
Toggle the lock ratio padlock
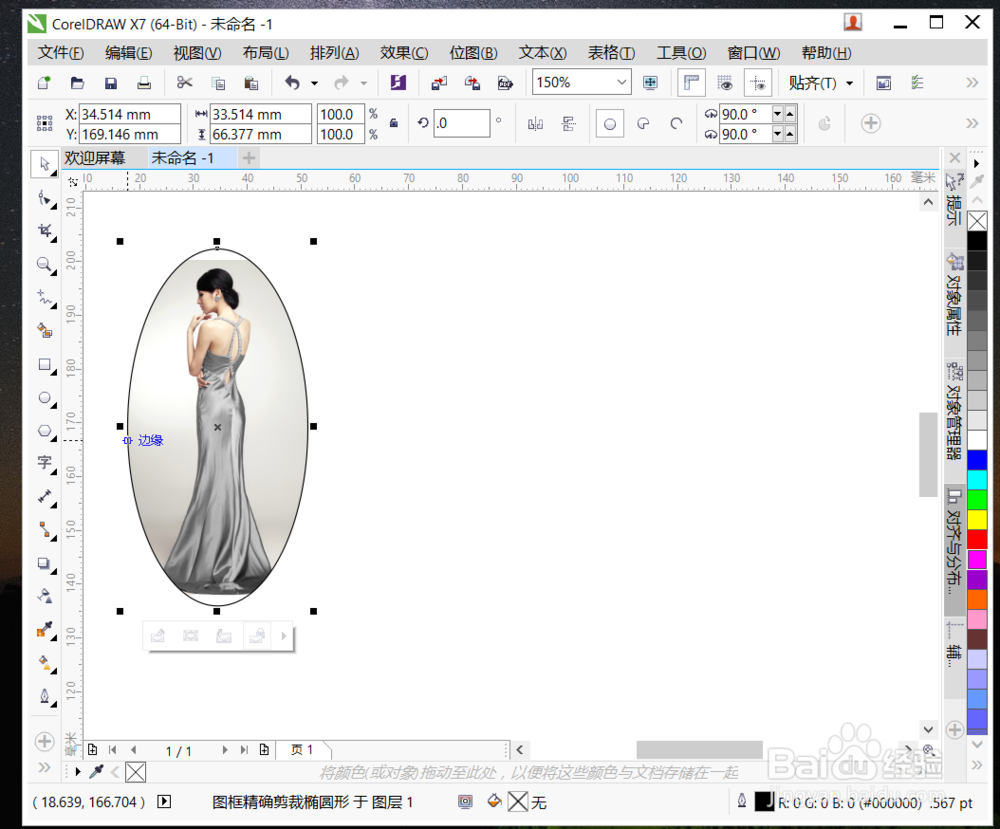(x=394, y=123)
